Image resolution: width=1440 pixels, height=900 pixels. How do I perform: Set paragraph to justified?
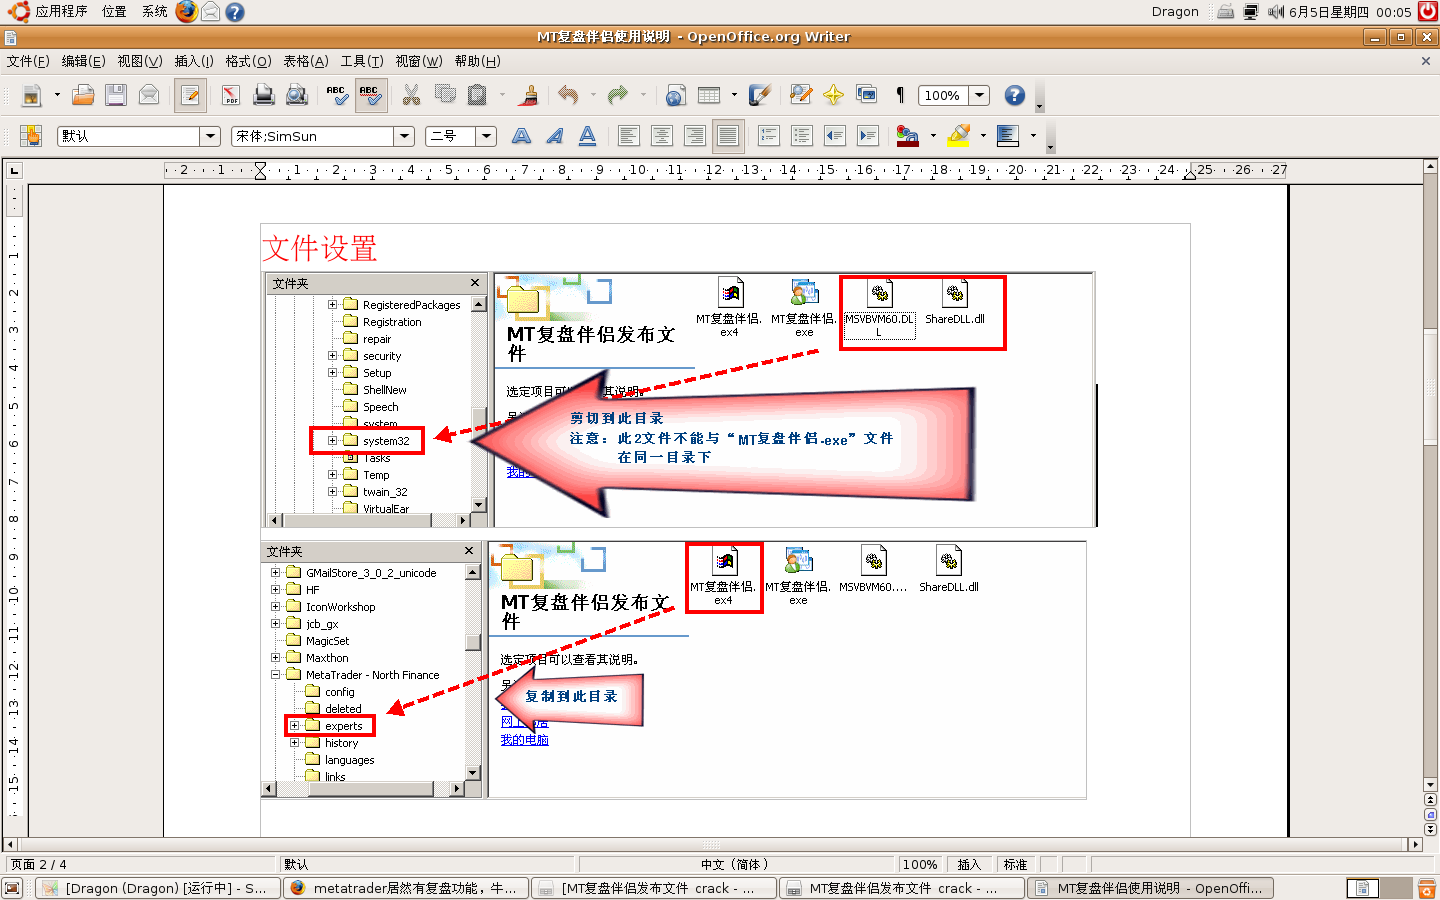tap(728, 136)
